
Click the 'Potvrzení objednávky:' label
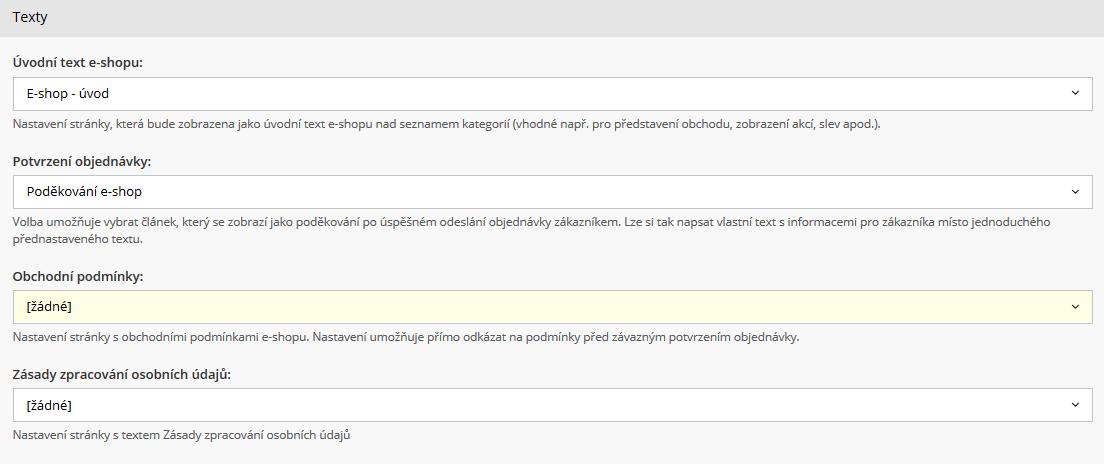82,161
